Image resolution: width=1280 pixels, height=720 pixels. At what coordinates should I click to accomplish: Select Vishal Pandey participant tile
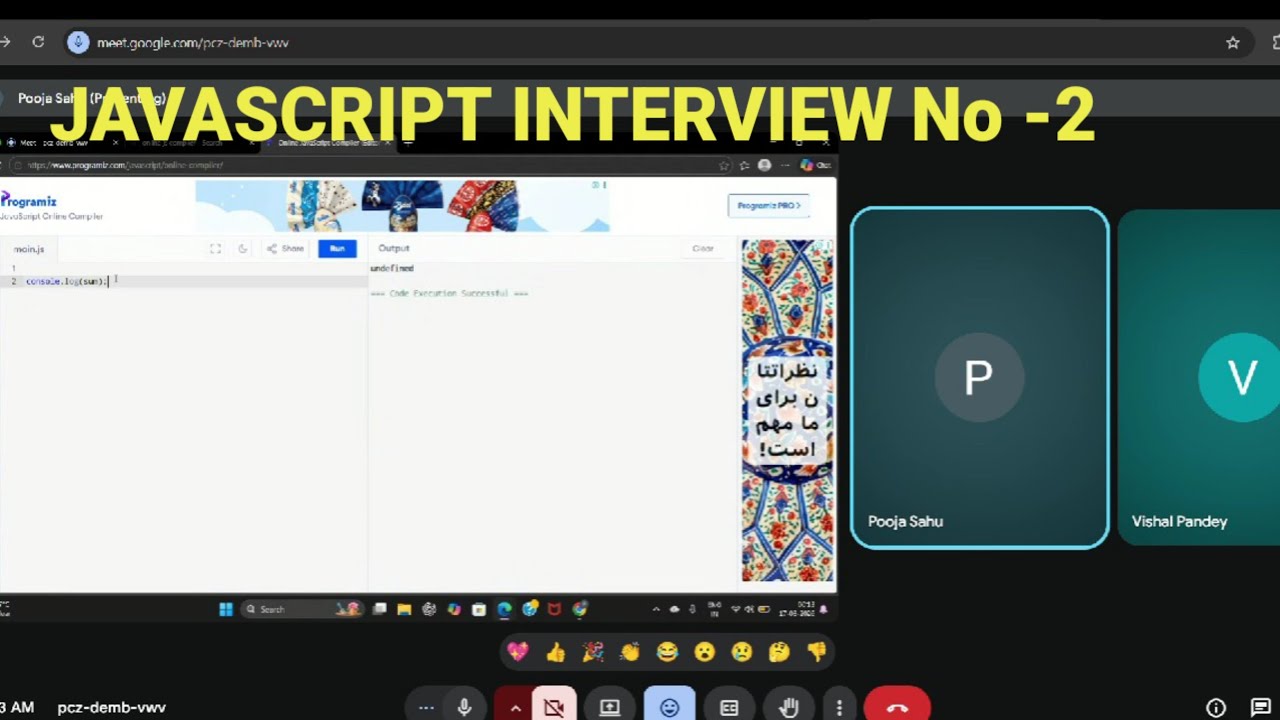(1199, 378)
